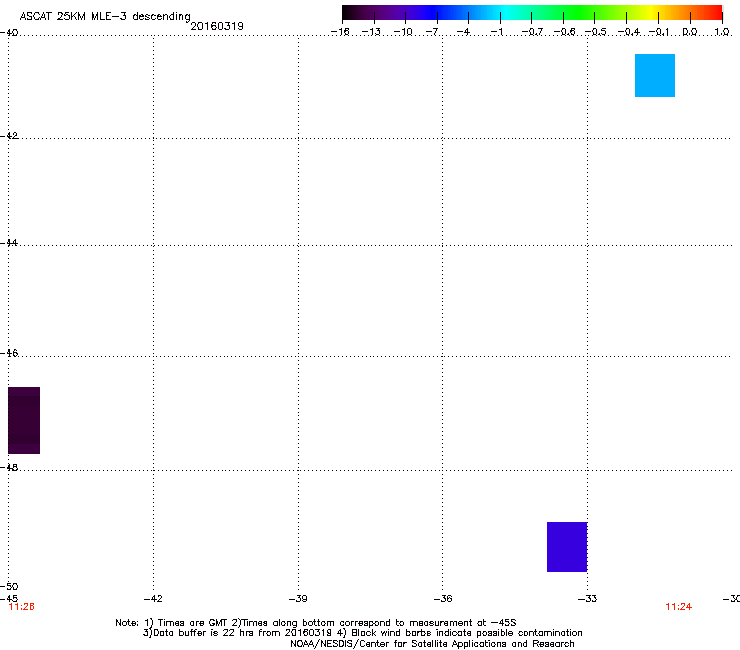Image resolution: width=740 pixels, height=650 pixels.
Task: Click the NOAA/NESDIS credit line
Action: tap(432, 644)
